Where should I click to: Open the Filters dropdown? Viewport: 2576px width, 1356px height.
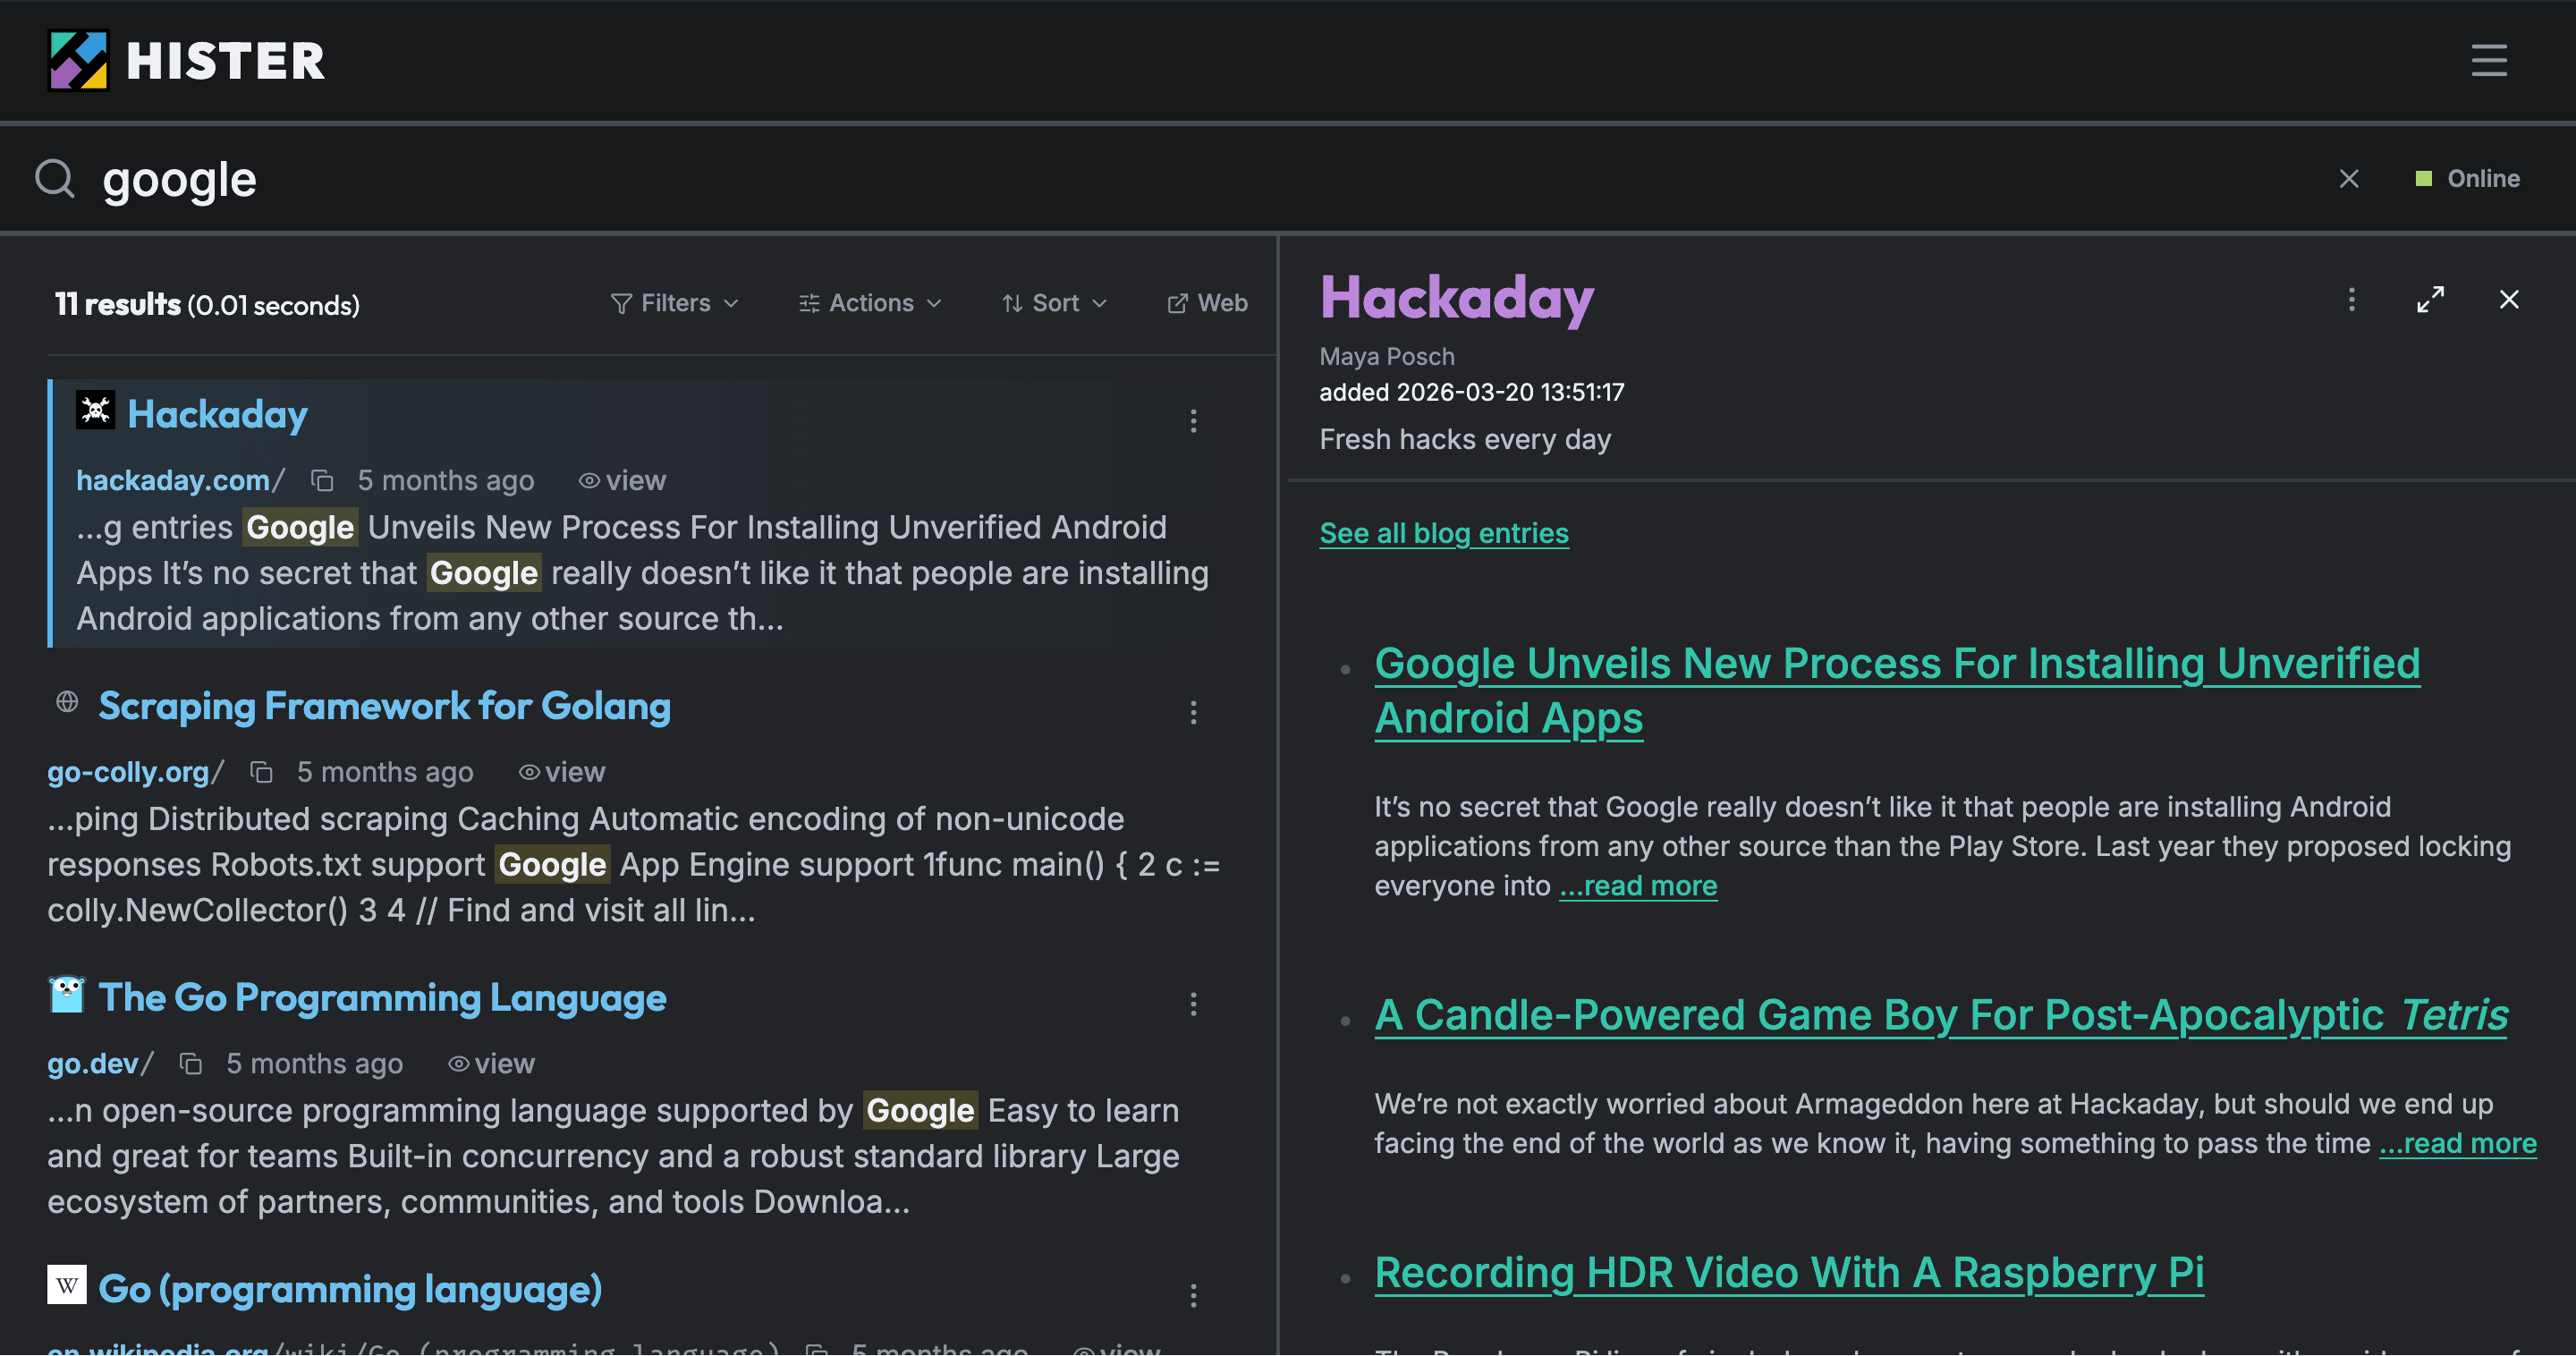coord(675,303)
